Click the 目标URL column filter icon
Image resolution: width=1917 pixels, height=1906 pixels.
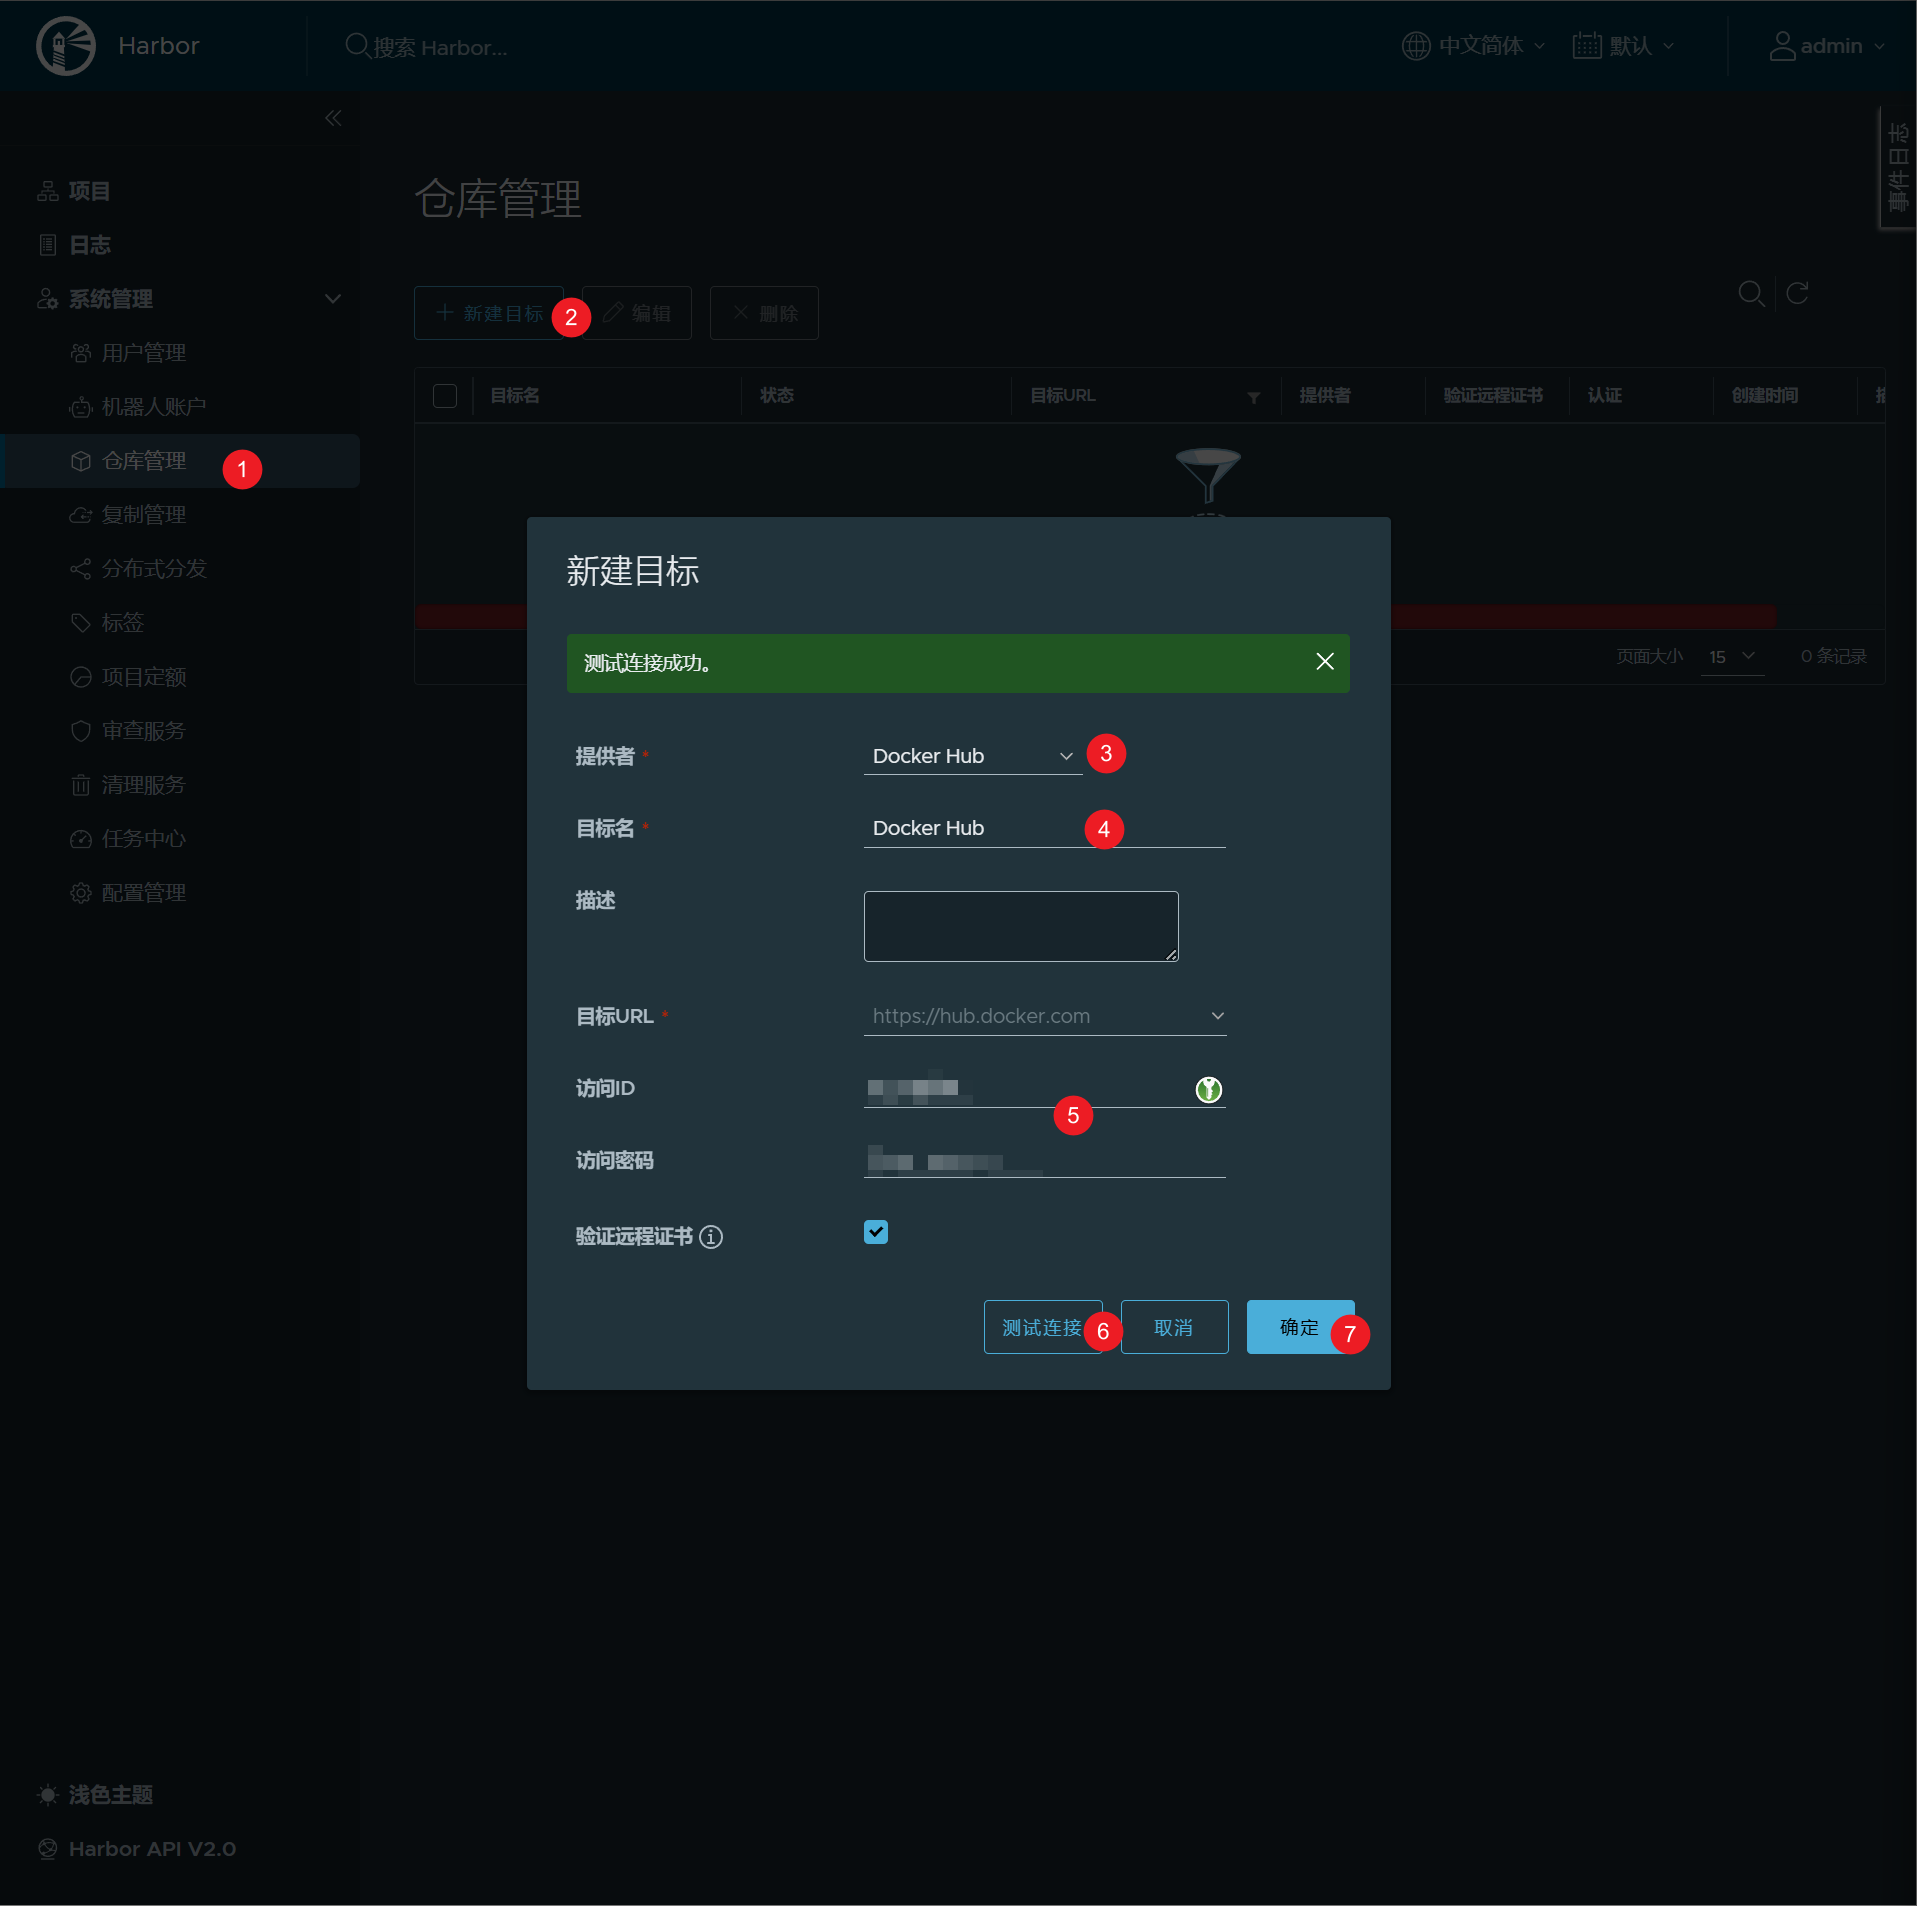pos(1253,397)
